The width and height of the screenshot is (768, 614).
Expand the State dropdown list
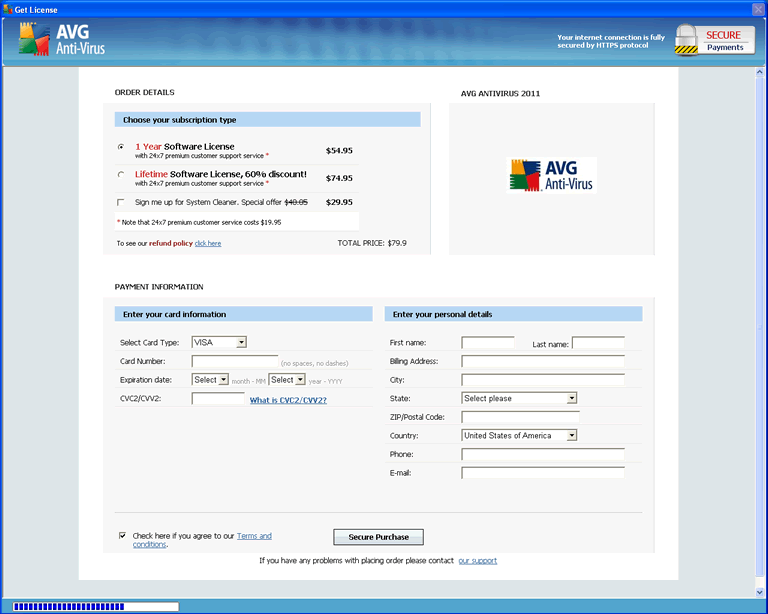(519, 398)
